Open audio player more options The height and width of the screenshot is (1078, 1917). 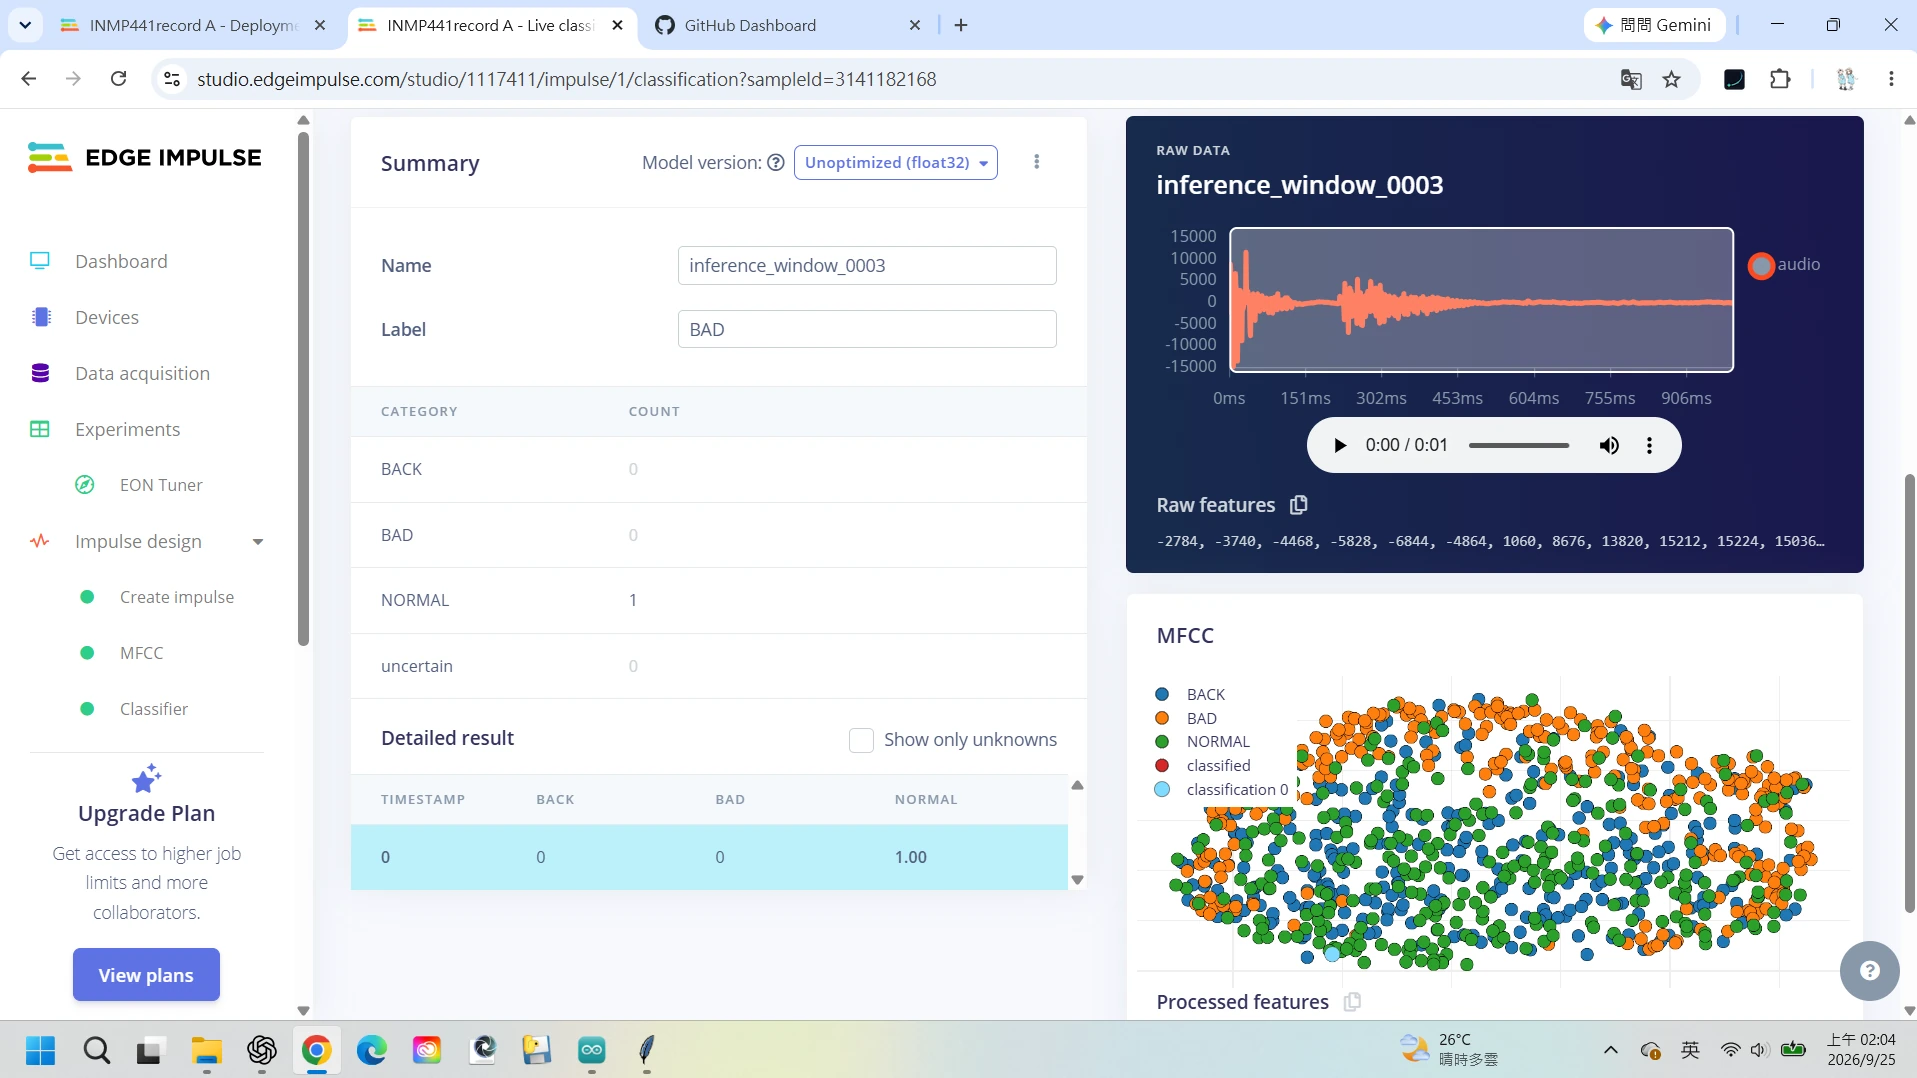coord(1649,445)
